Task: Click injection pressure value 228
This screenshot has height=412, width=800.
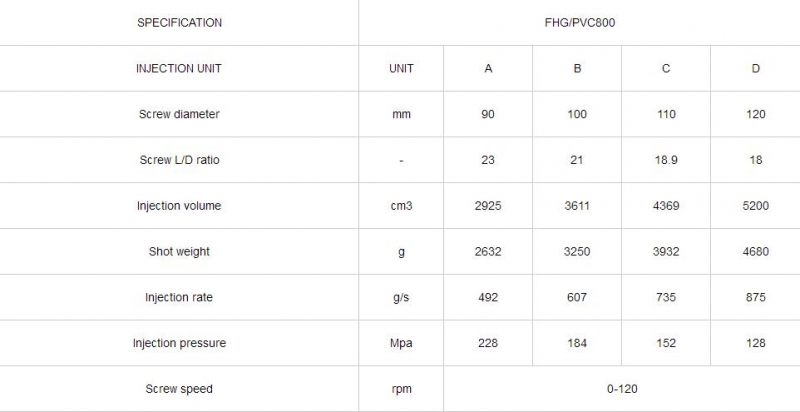Action: 488,343
